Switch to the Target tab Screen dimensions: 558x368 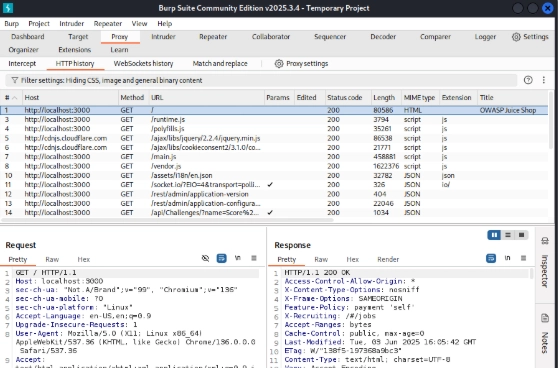78,37
